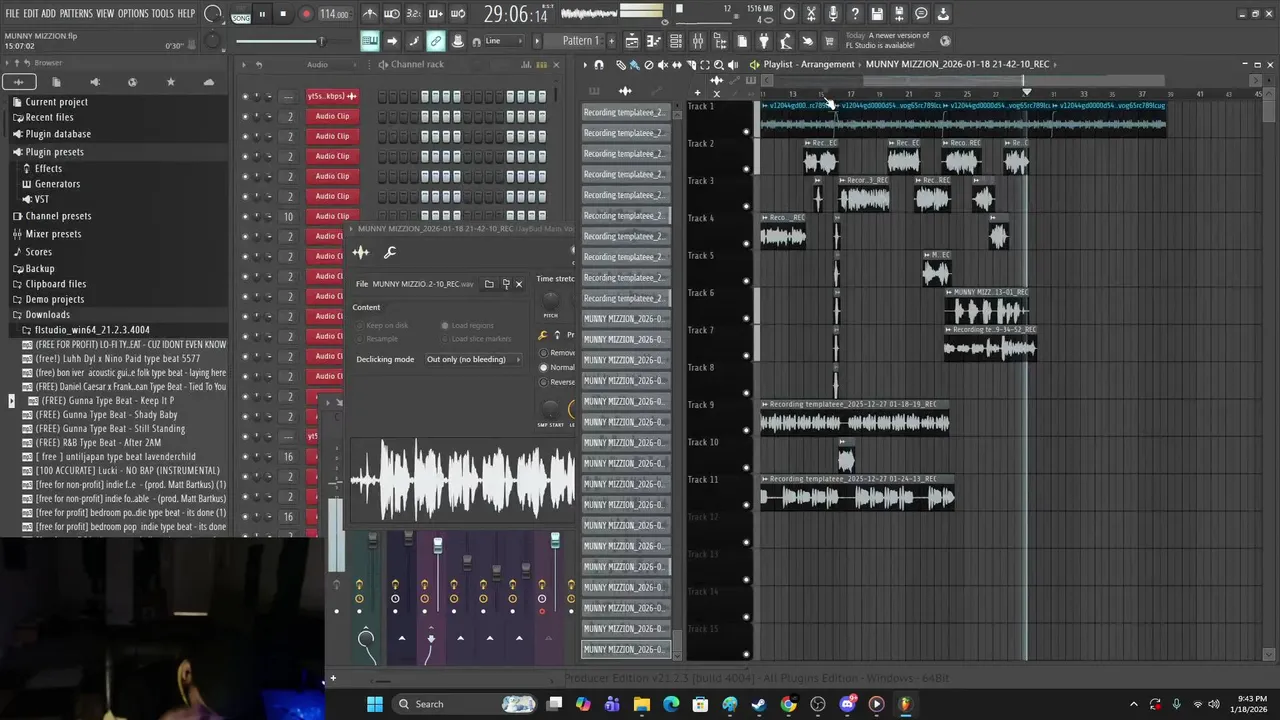Expand the Demo projects folder
Screen dimensions: 1280x720
[x=54, y=299]
